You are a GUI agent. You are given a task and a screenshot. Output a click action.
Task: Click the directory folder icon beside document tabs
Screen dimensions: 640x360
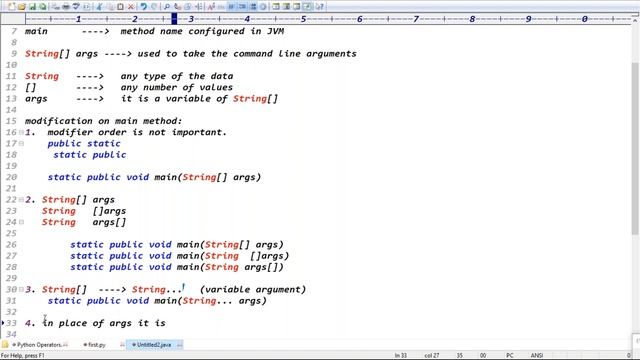[5, 344]
